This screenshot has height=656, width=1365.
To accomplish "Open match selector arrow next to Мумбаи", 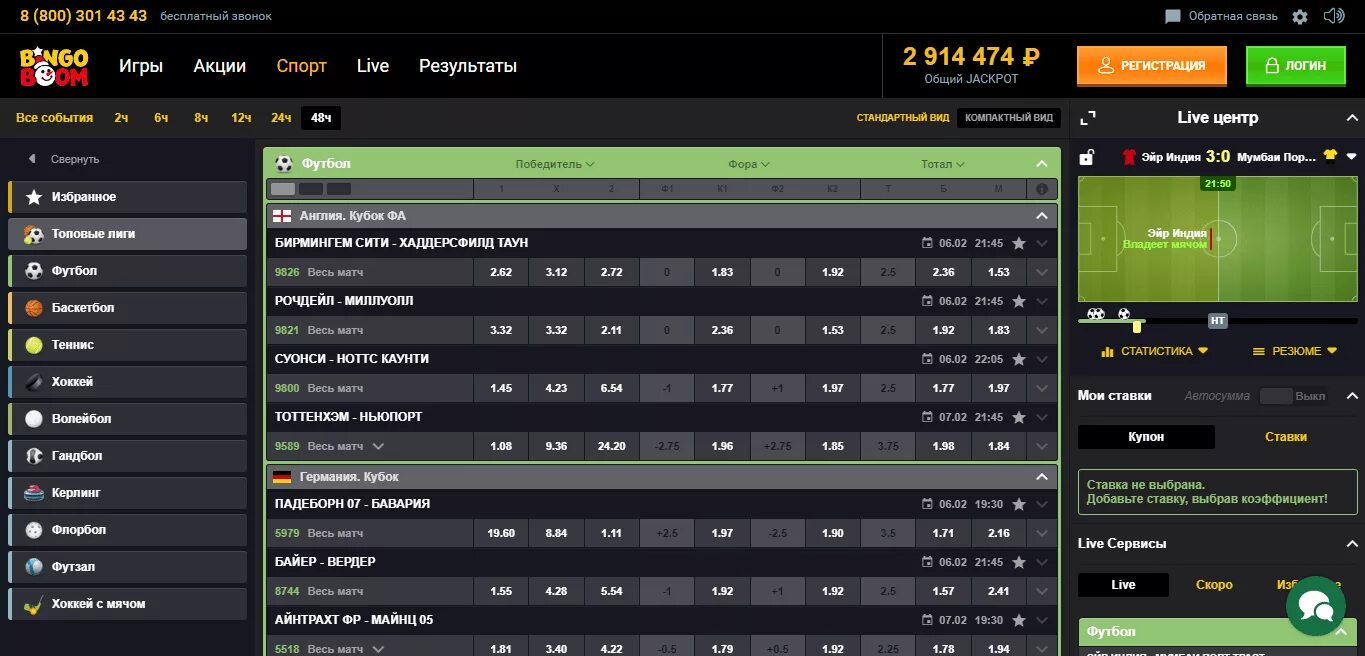I will 1352,157.
